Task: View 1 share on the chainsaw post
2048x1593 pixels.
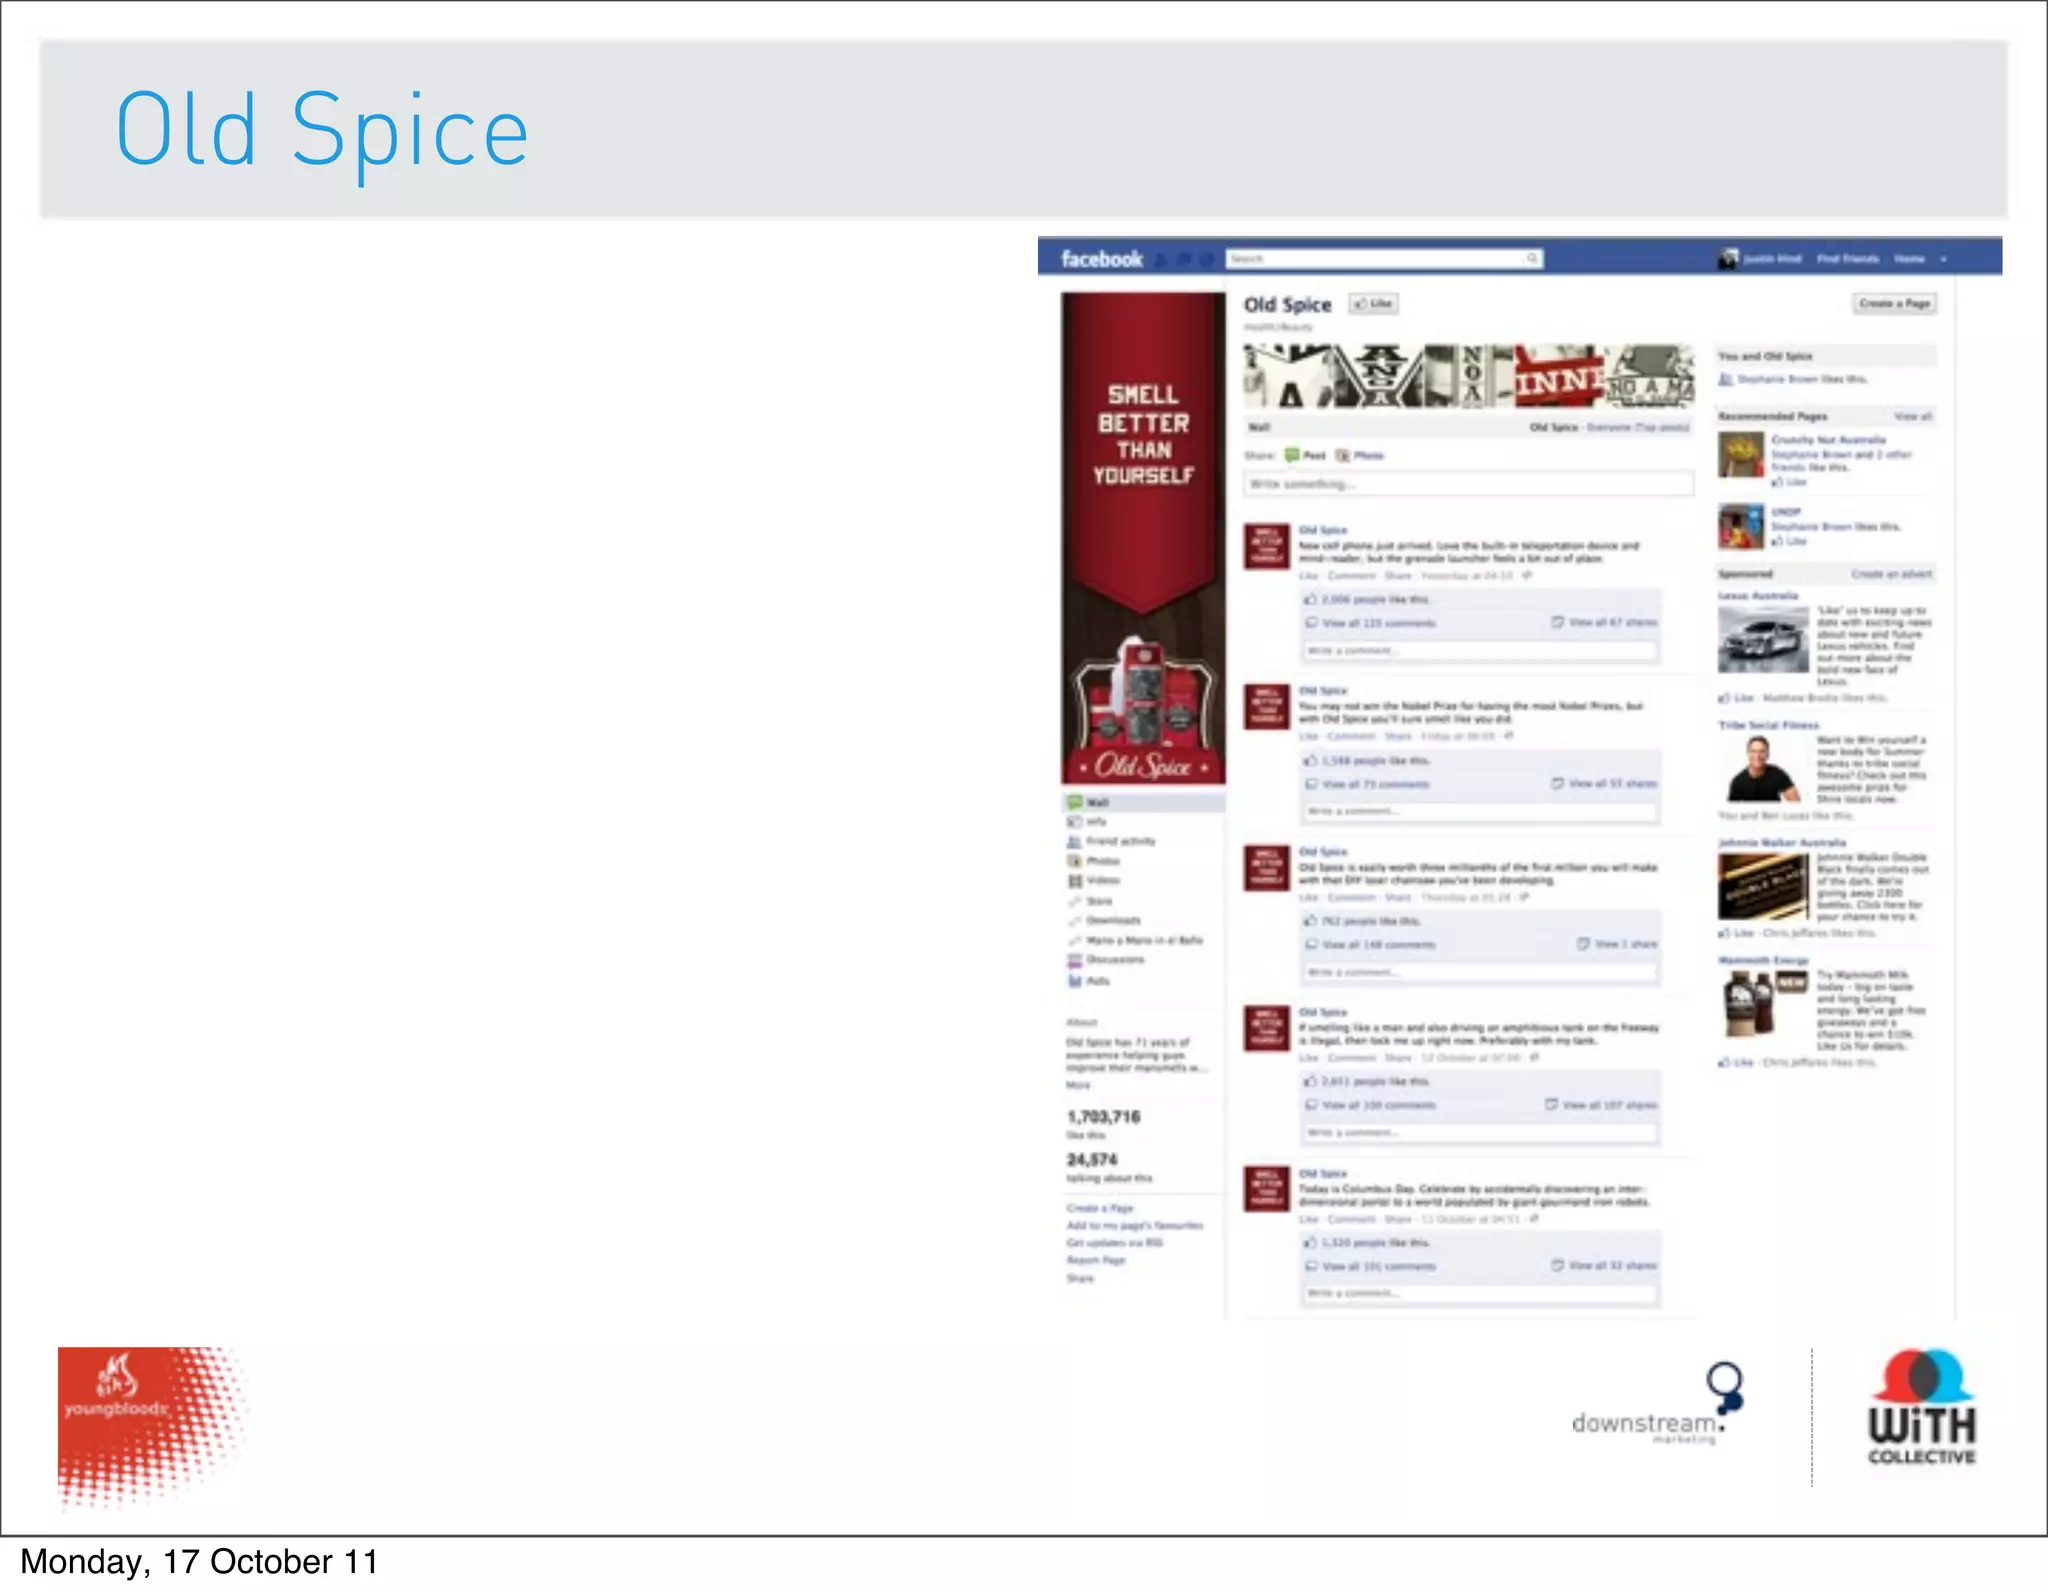Action: [1625, 944]
